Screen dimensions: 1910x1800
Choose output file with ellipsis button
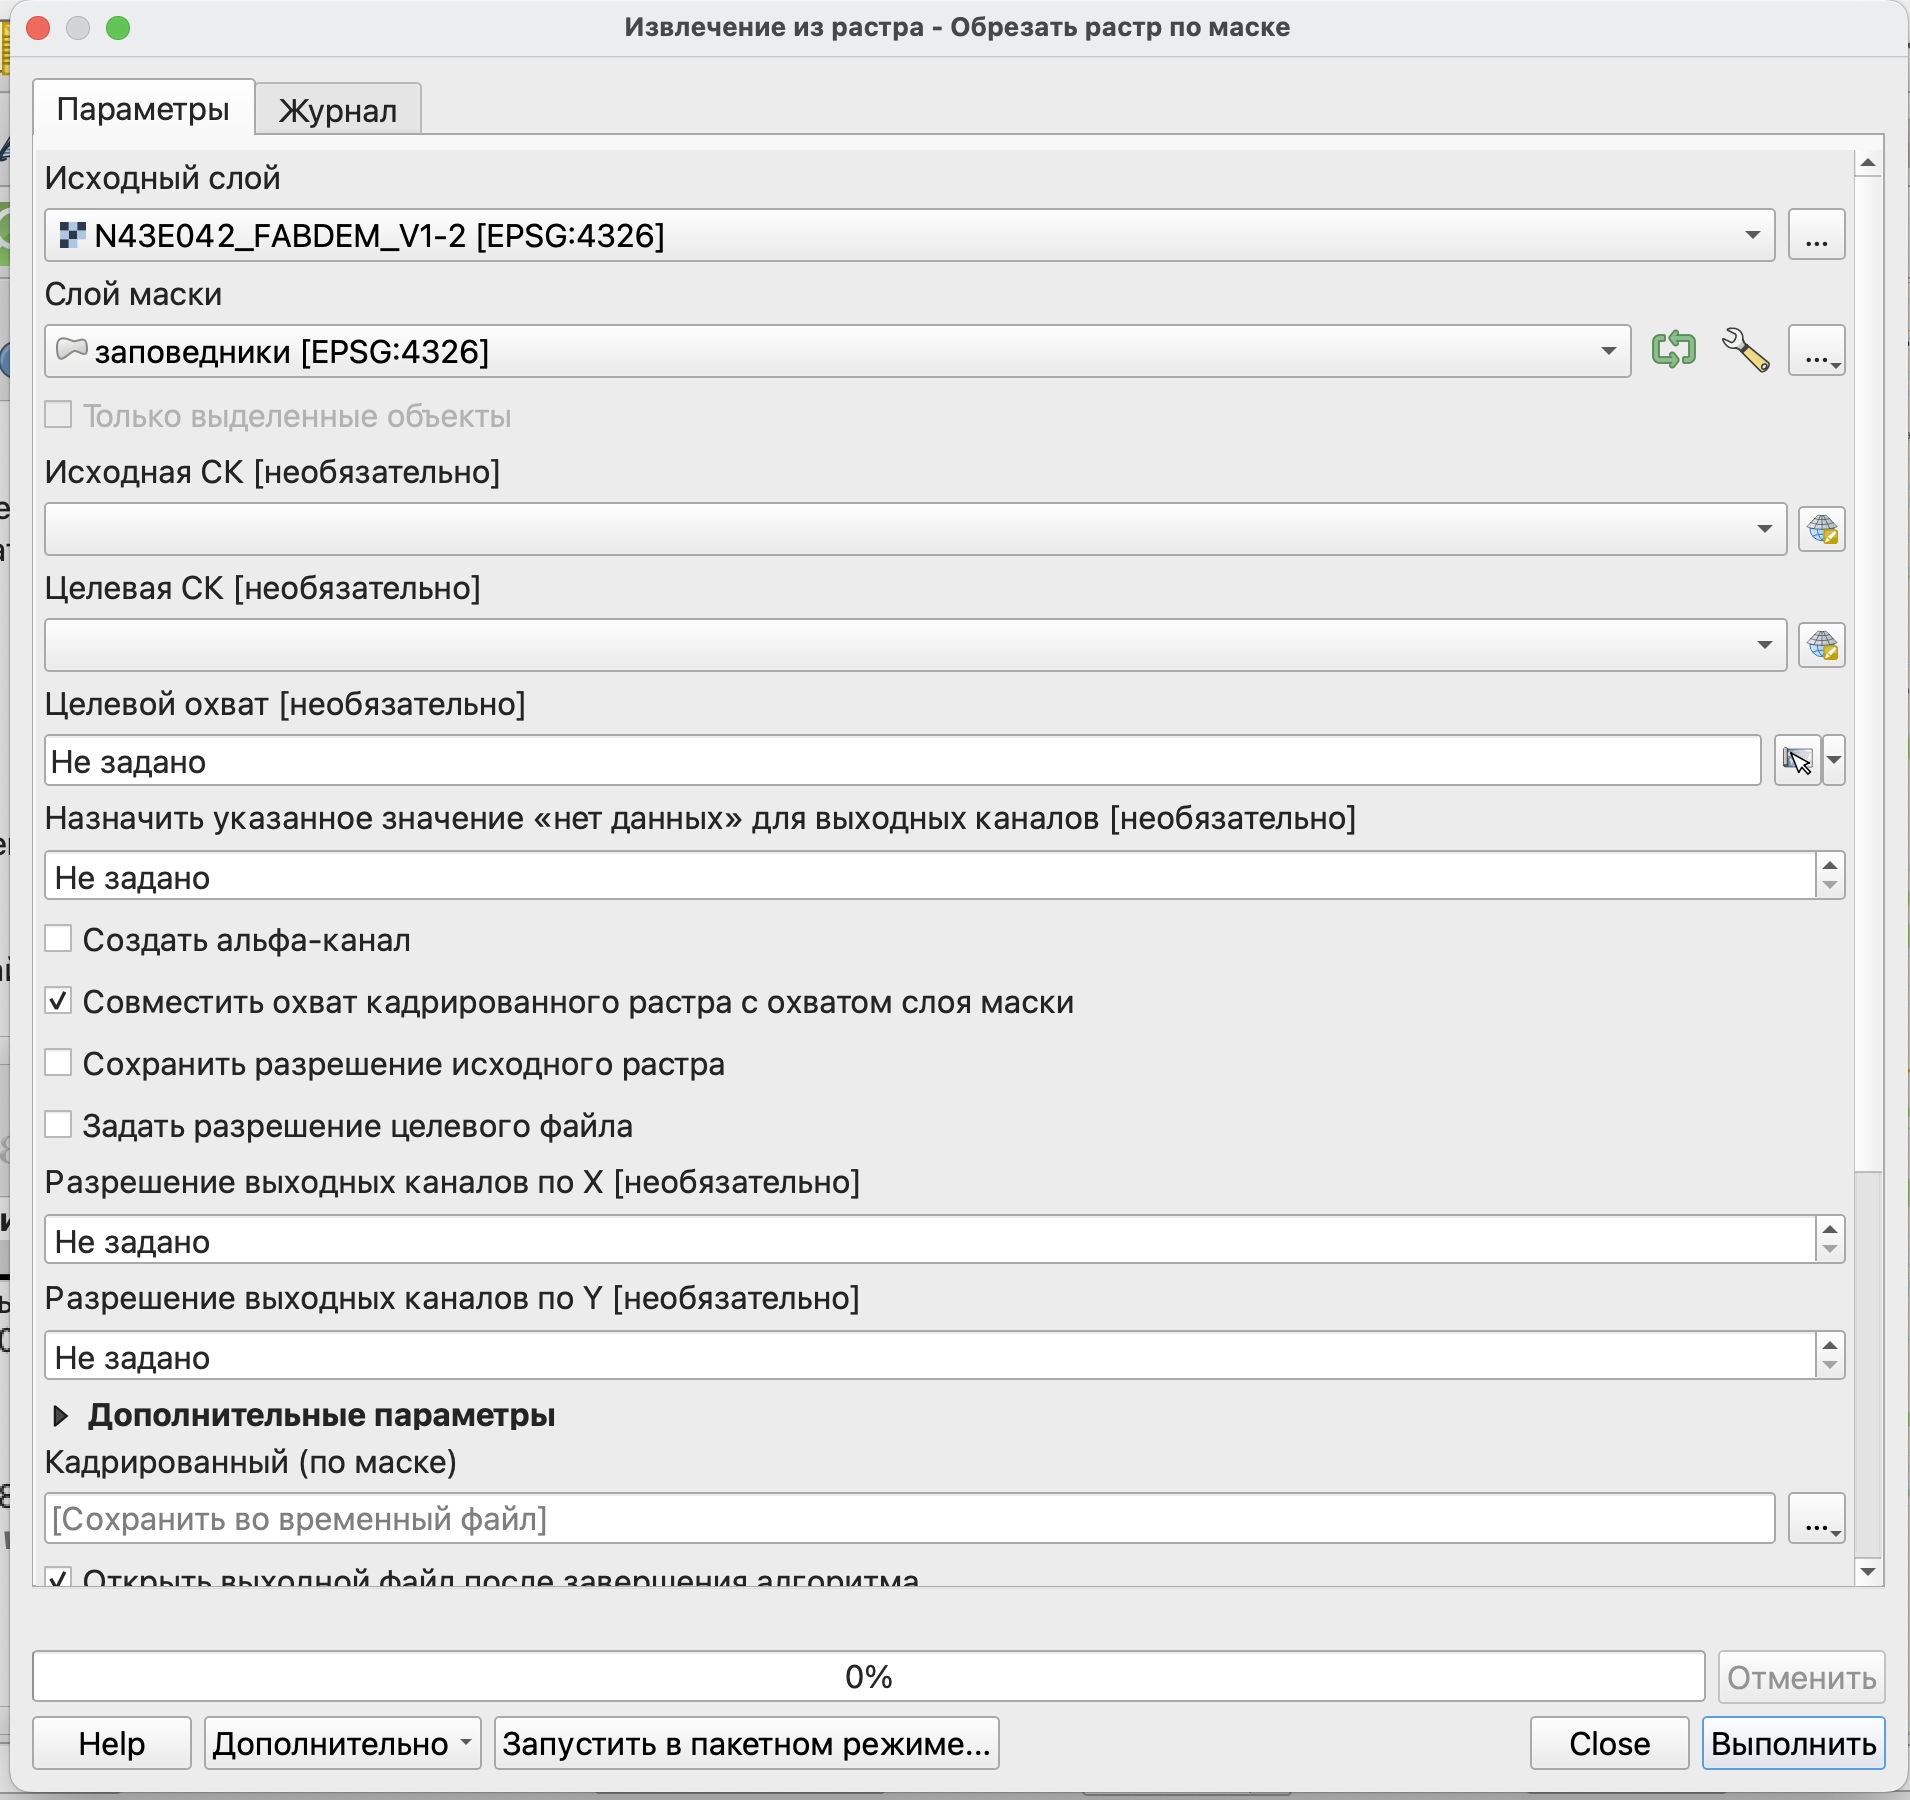(1816, 1519)
